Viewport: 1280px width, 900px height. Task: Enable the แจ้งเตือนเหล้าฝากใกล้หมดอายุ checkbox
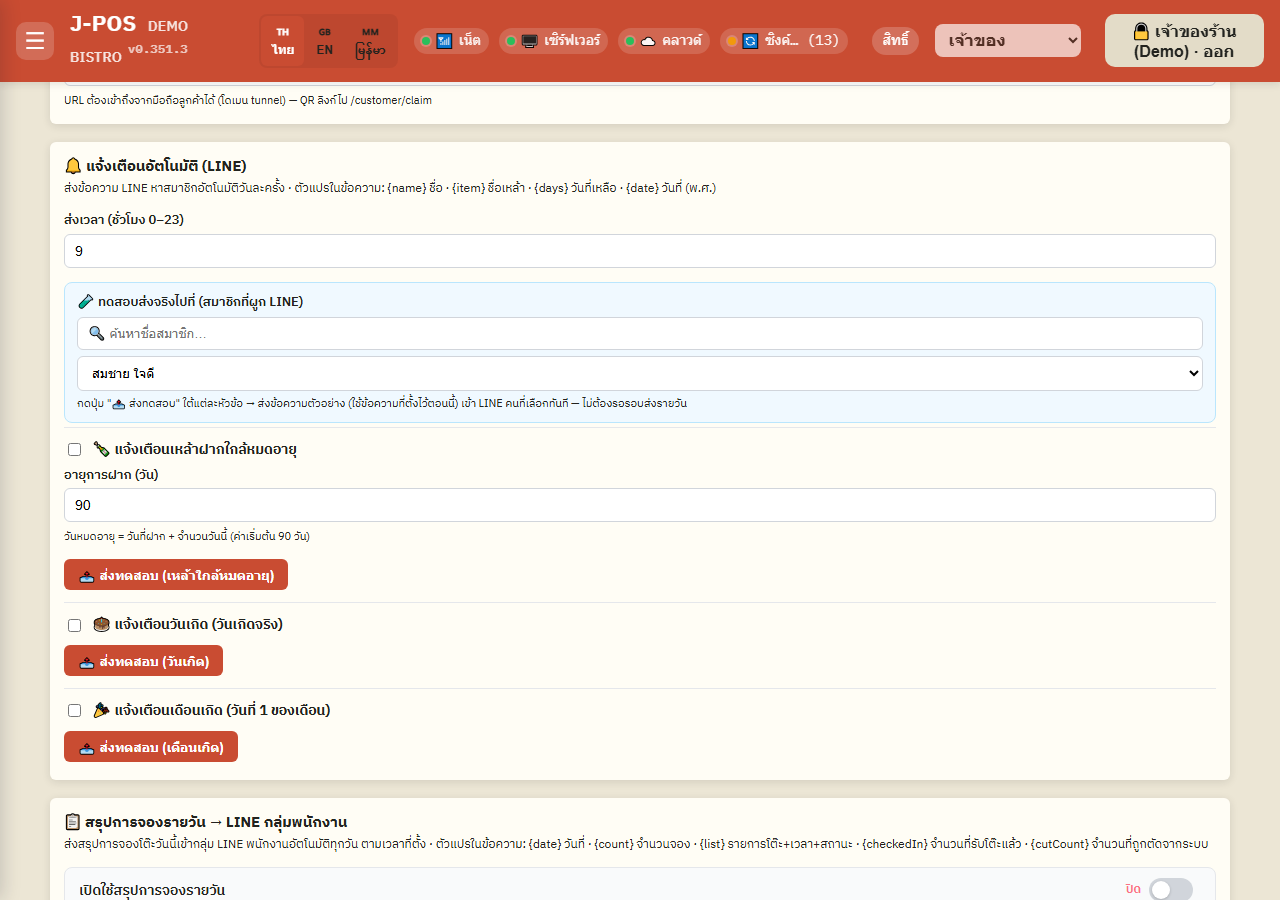(x=74, y=450)
